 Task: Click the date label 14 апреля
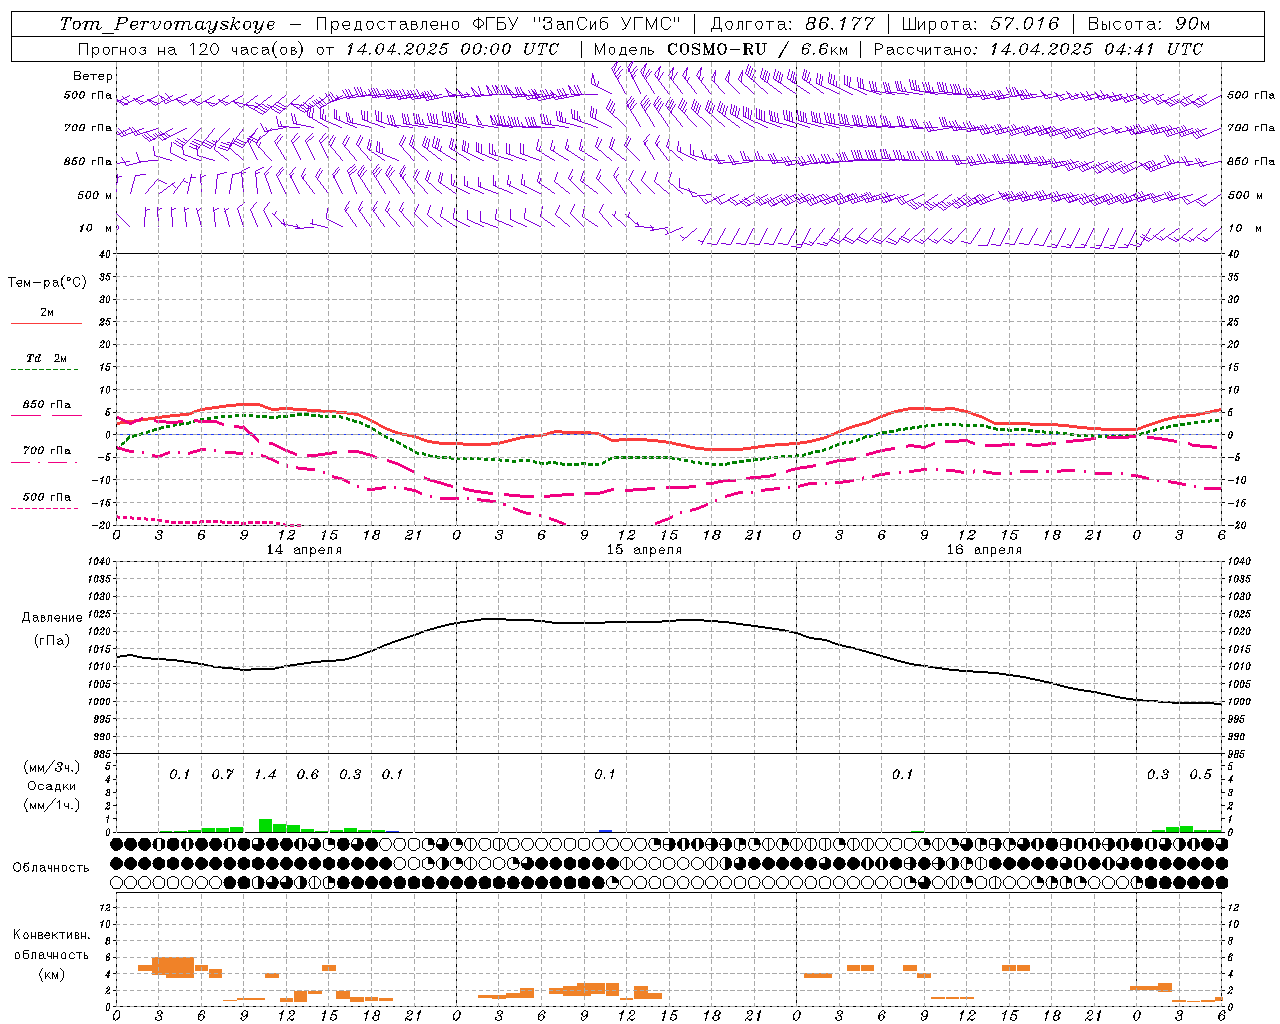point(304,550)
